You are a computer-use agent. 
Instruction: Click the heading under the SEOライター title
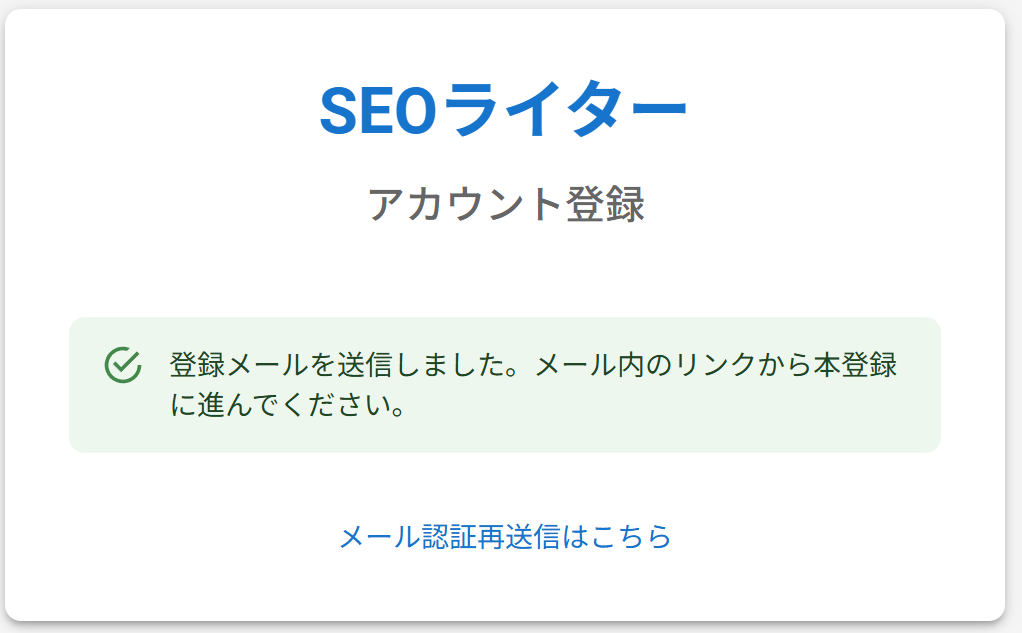point(505,204)
